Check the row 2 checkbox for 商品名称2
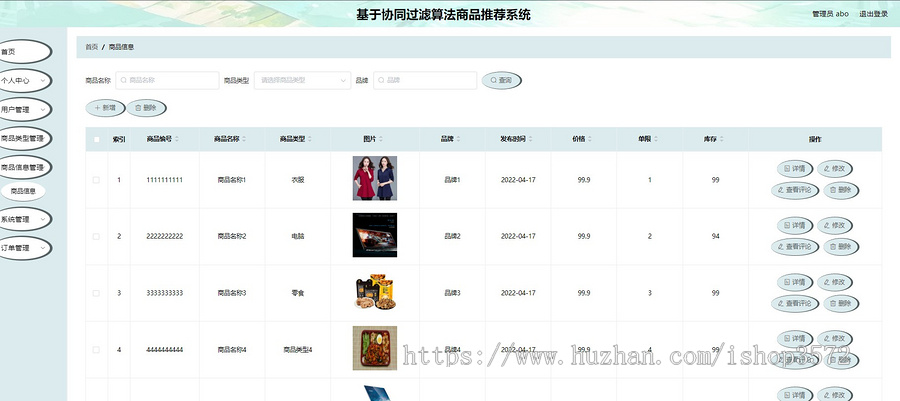 coord(96,236)
